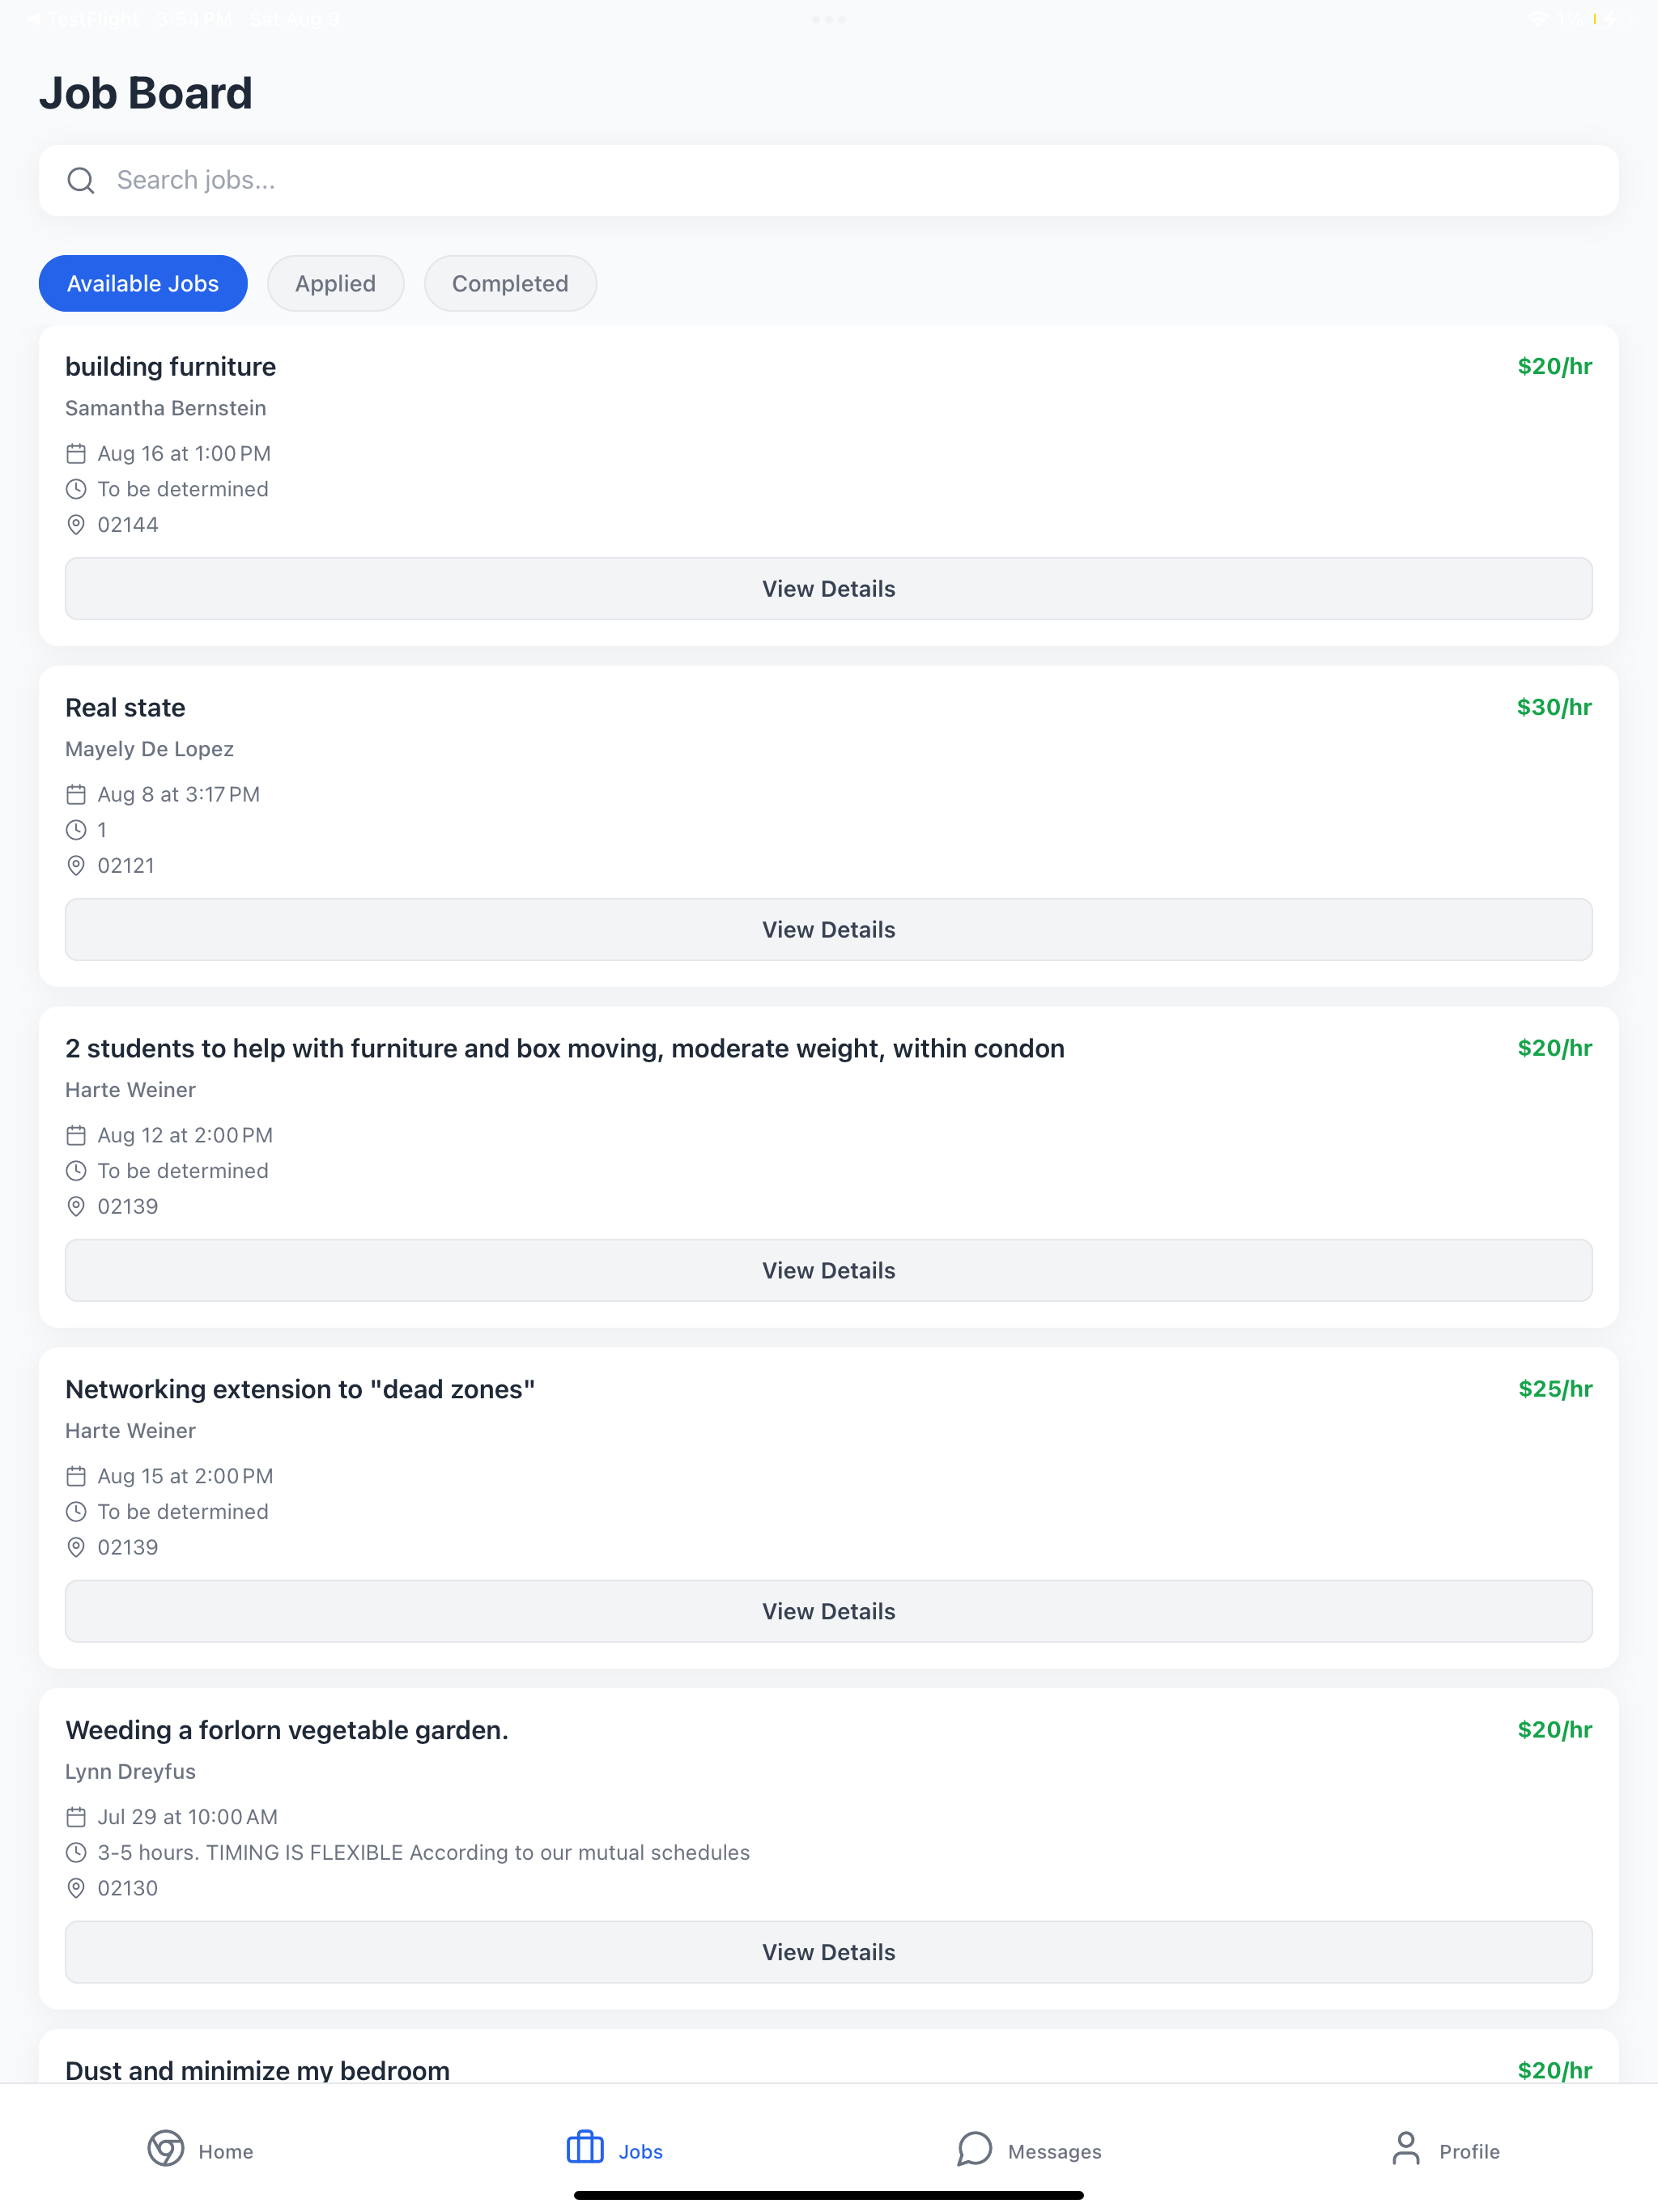View details for Real state job

tap(828, 930)
